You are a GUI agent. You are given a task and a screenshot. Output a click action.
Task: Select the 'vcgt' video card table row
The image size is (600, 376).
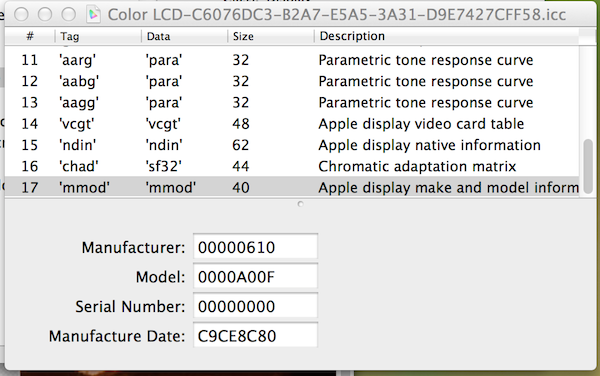pos(292,124)
